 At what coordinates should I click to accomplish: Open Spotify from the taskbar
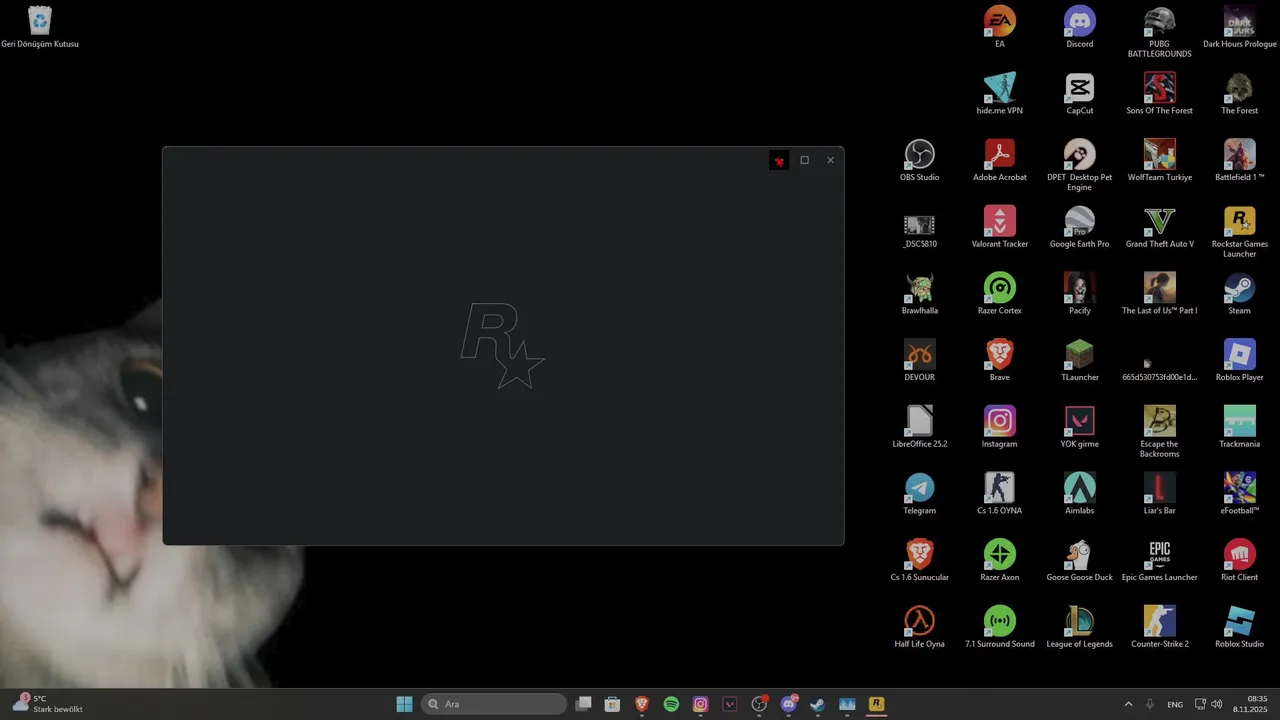click(671, 704)
